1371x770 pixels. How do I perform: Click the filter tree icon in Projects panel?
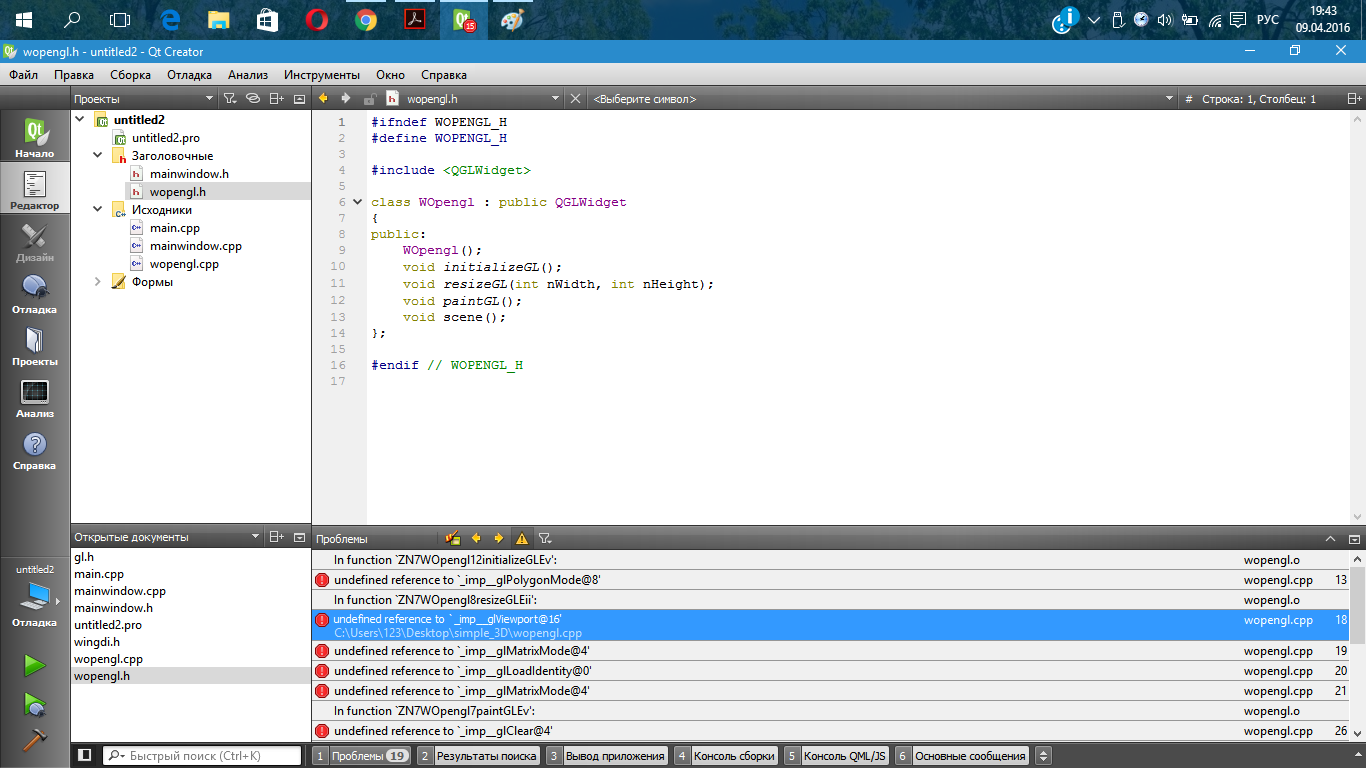click(229, 99)
